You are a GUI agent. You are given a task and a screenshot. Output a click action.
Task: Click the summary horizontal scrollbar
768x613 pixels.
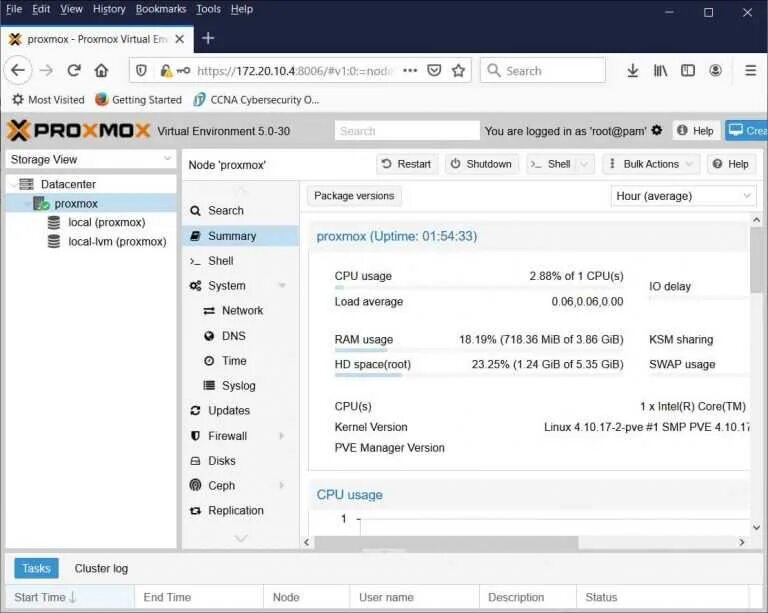tap(446, 542)
